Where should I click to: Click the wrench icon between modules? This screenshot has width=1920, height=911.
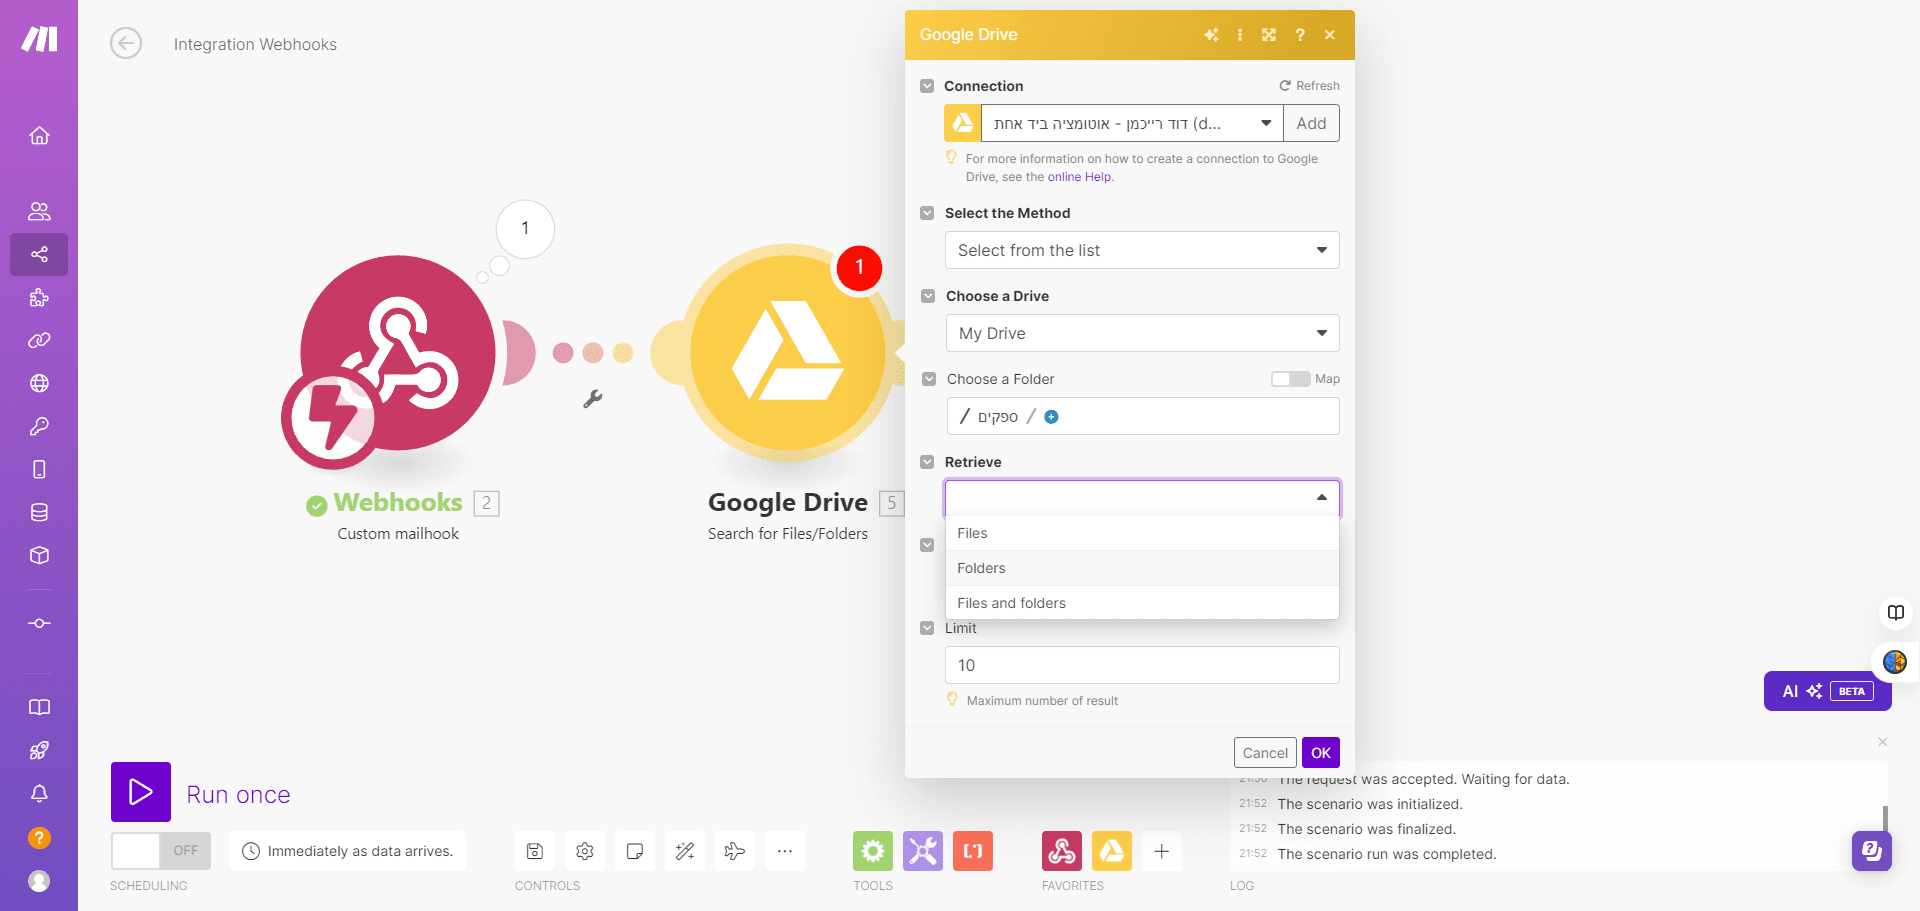(x=593, y=399)
